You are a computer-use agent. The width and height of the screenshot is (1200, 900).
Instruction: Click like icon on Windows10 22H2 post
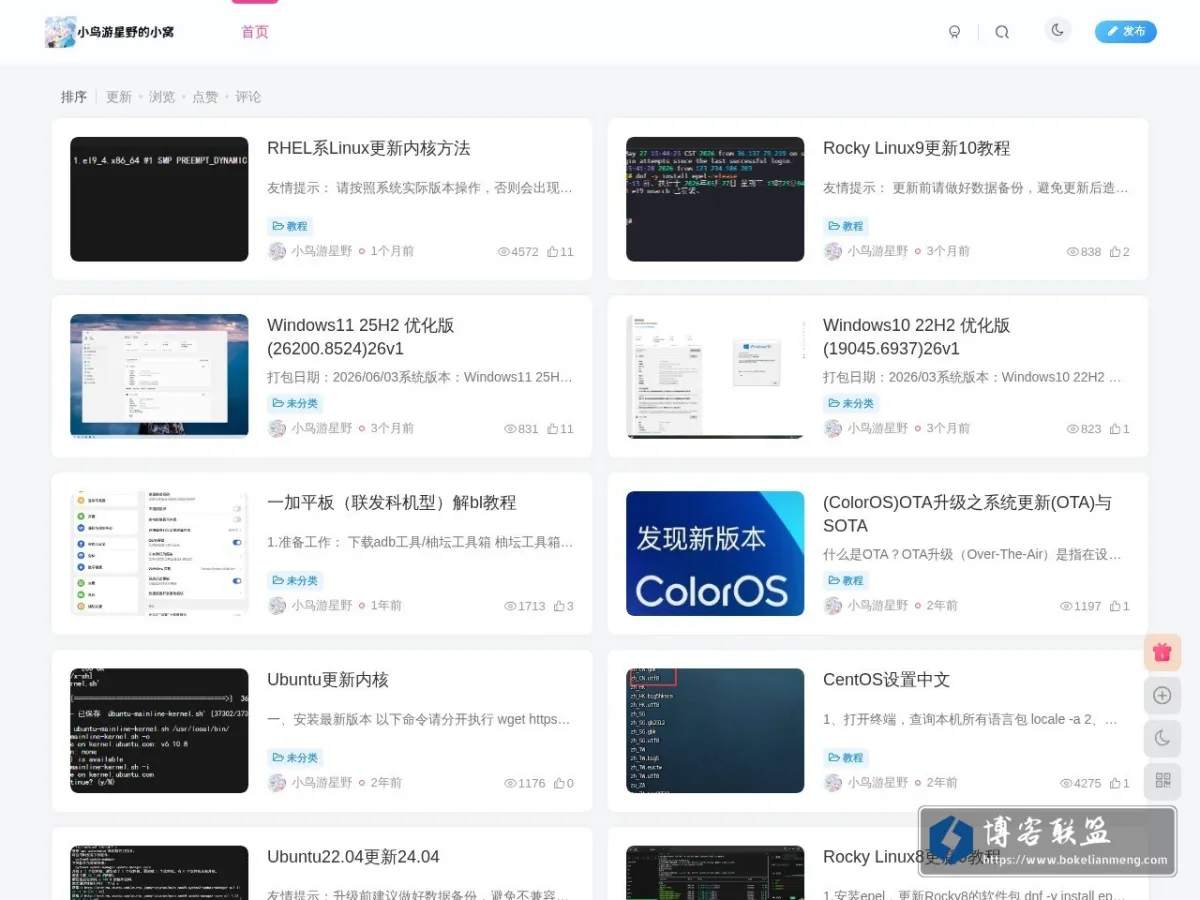pos(1115,429)
